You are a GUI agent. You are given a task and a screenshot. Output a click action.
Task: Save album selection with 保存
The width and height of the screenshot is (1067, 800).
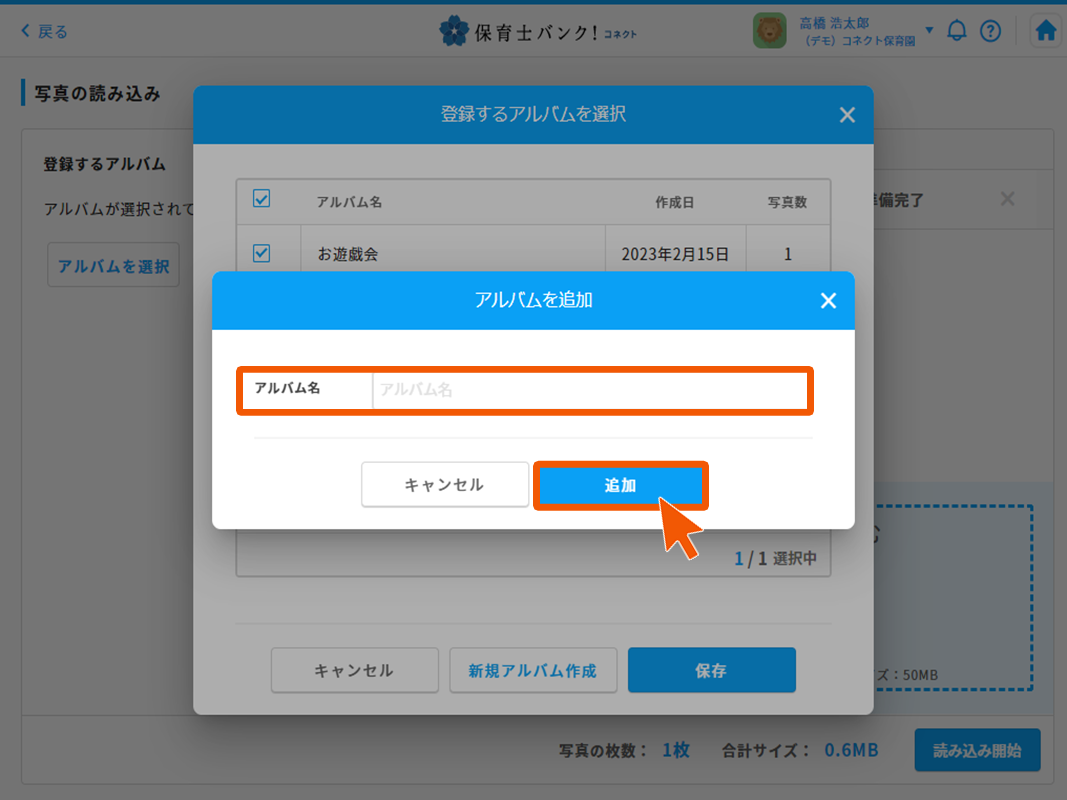pos(711,671)
